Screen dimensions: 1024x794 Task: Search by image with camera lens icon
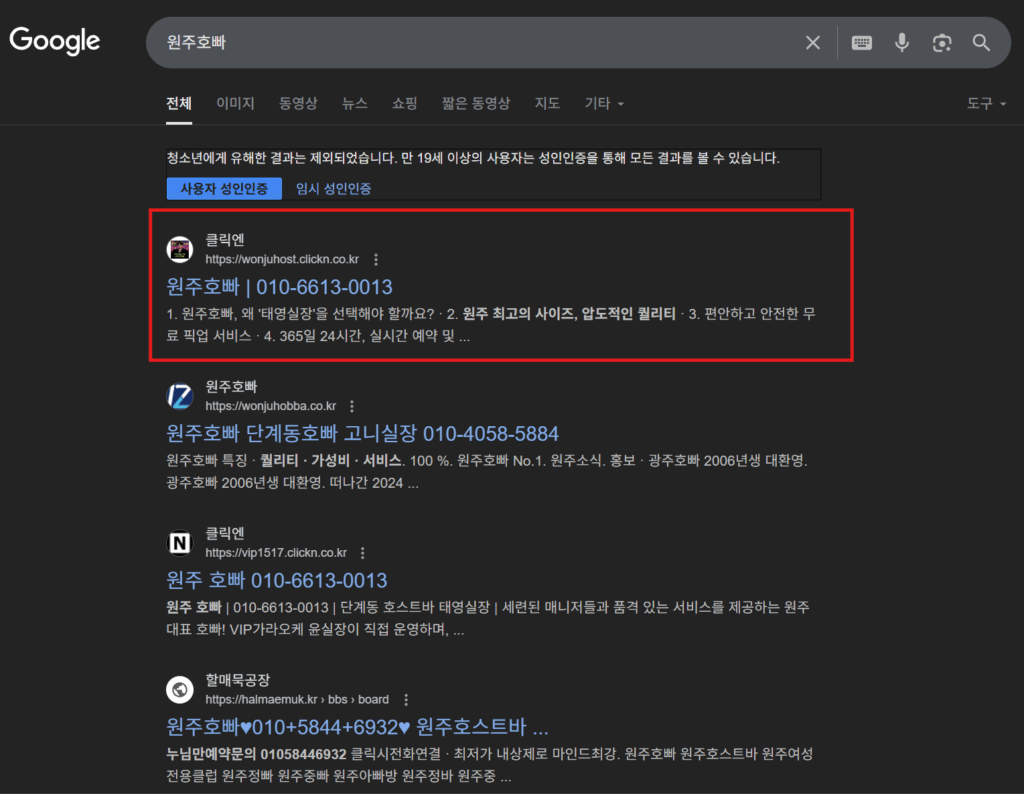(x=942, y=43)
